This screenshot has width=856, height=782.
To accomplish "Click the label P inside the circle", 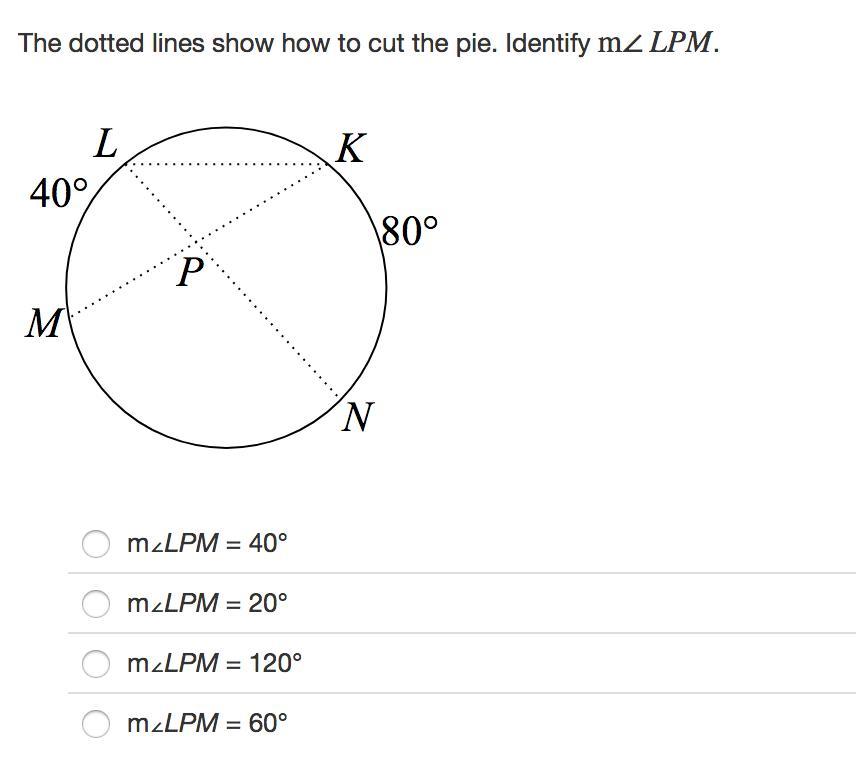I will [188, 272].
